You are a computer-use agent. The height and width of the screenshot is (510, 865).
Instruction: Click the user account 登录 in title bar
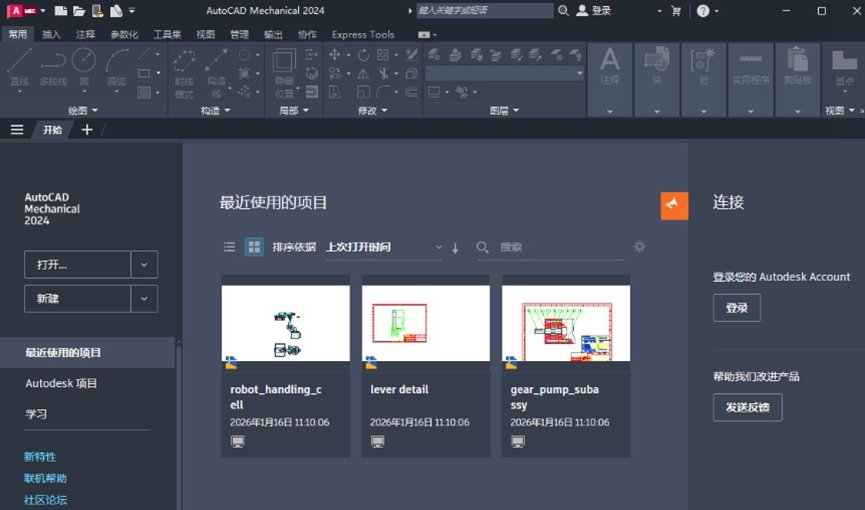coord(594,10)
